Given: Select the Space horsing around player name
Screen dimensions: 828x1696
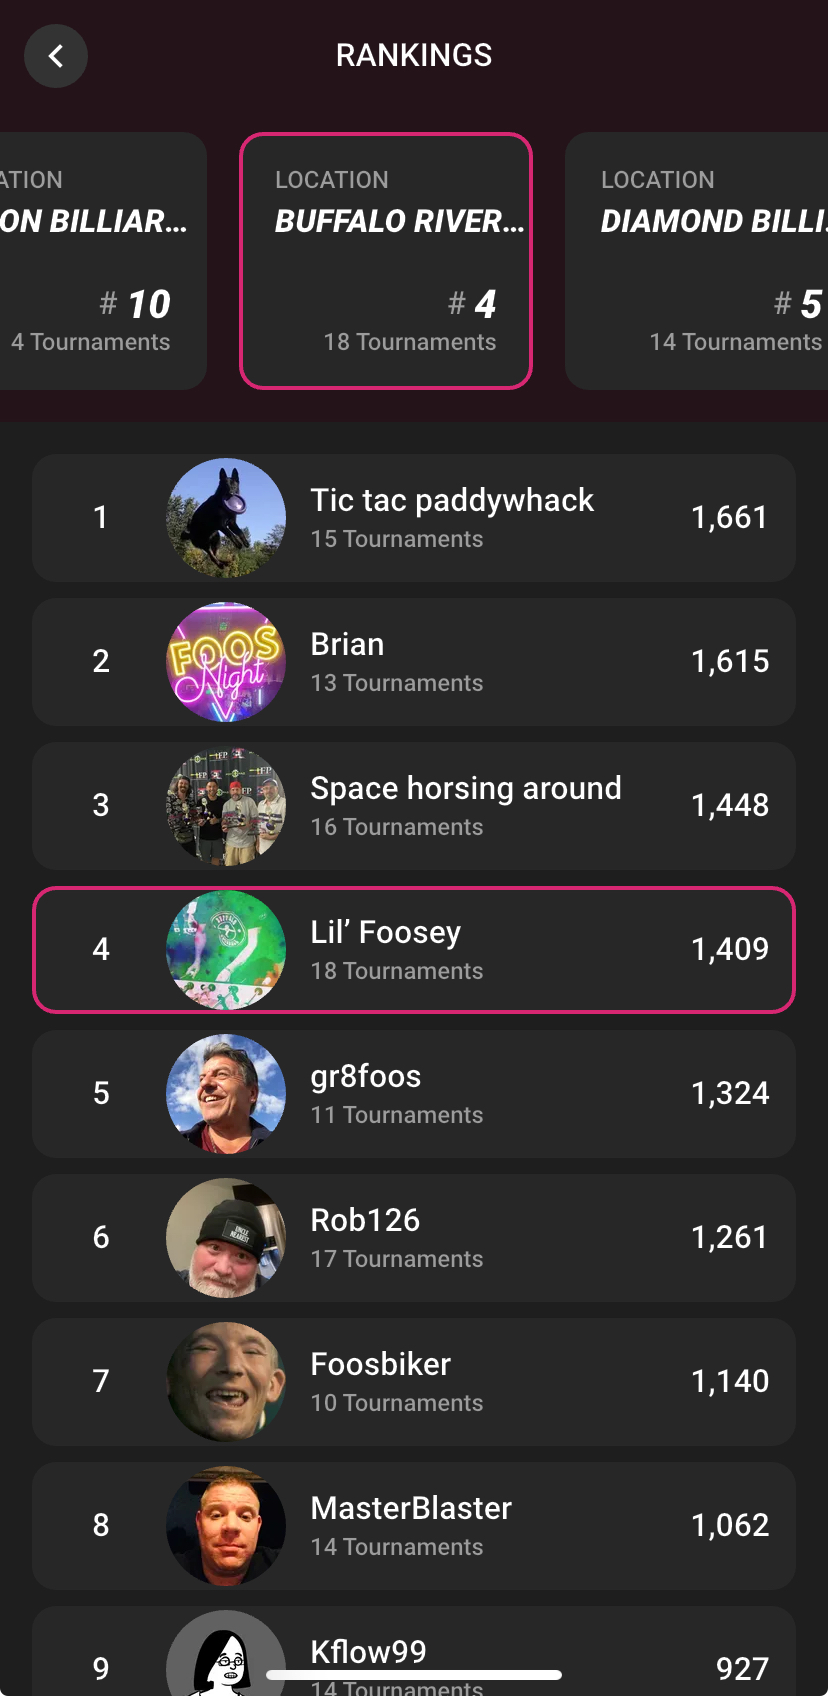Looking at the screenshot, I should pyautogui.click(x=466, y=788).
